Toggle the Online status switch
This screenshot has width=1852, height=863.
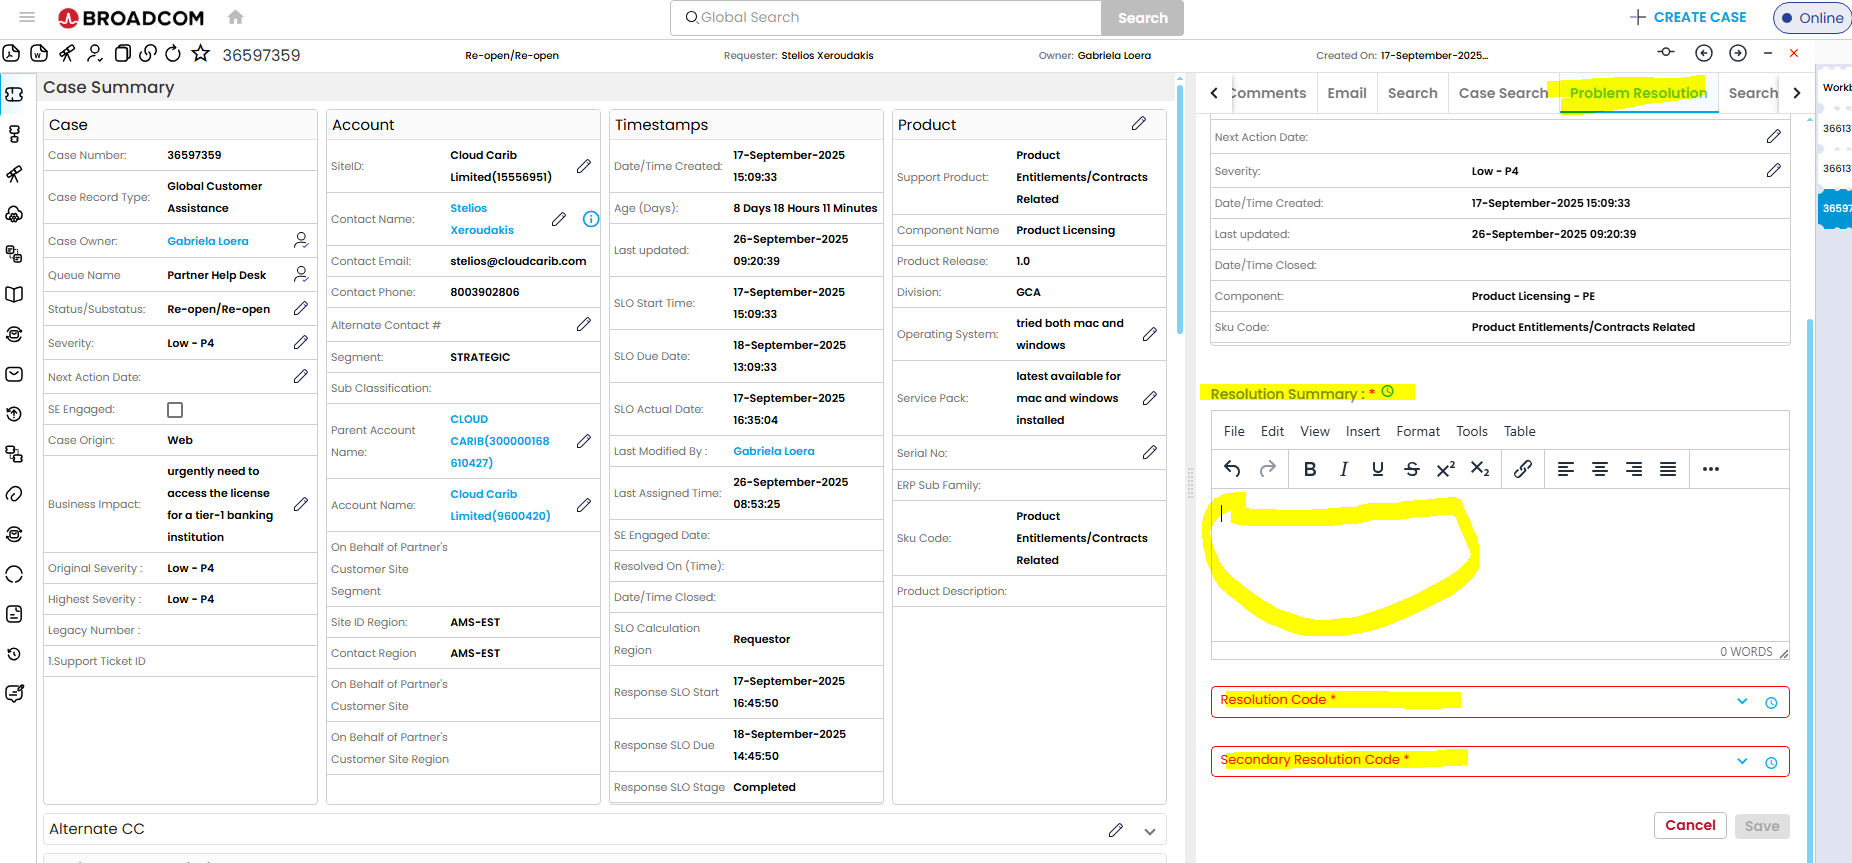point(1812,18)
